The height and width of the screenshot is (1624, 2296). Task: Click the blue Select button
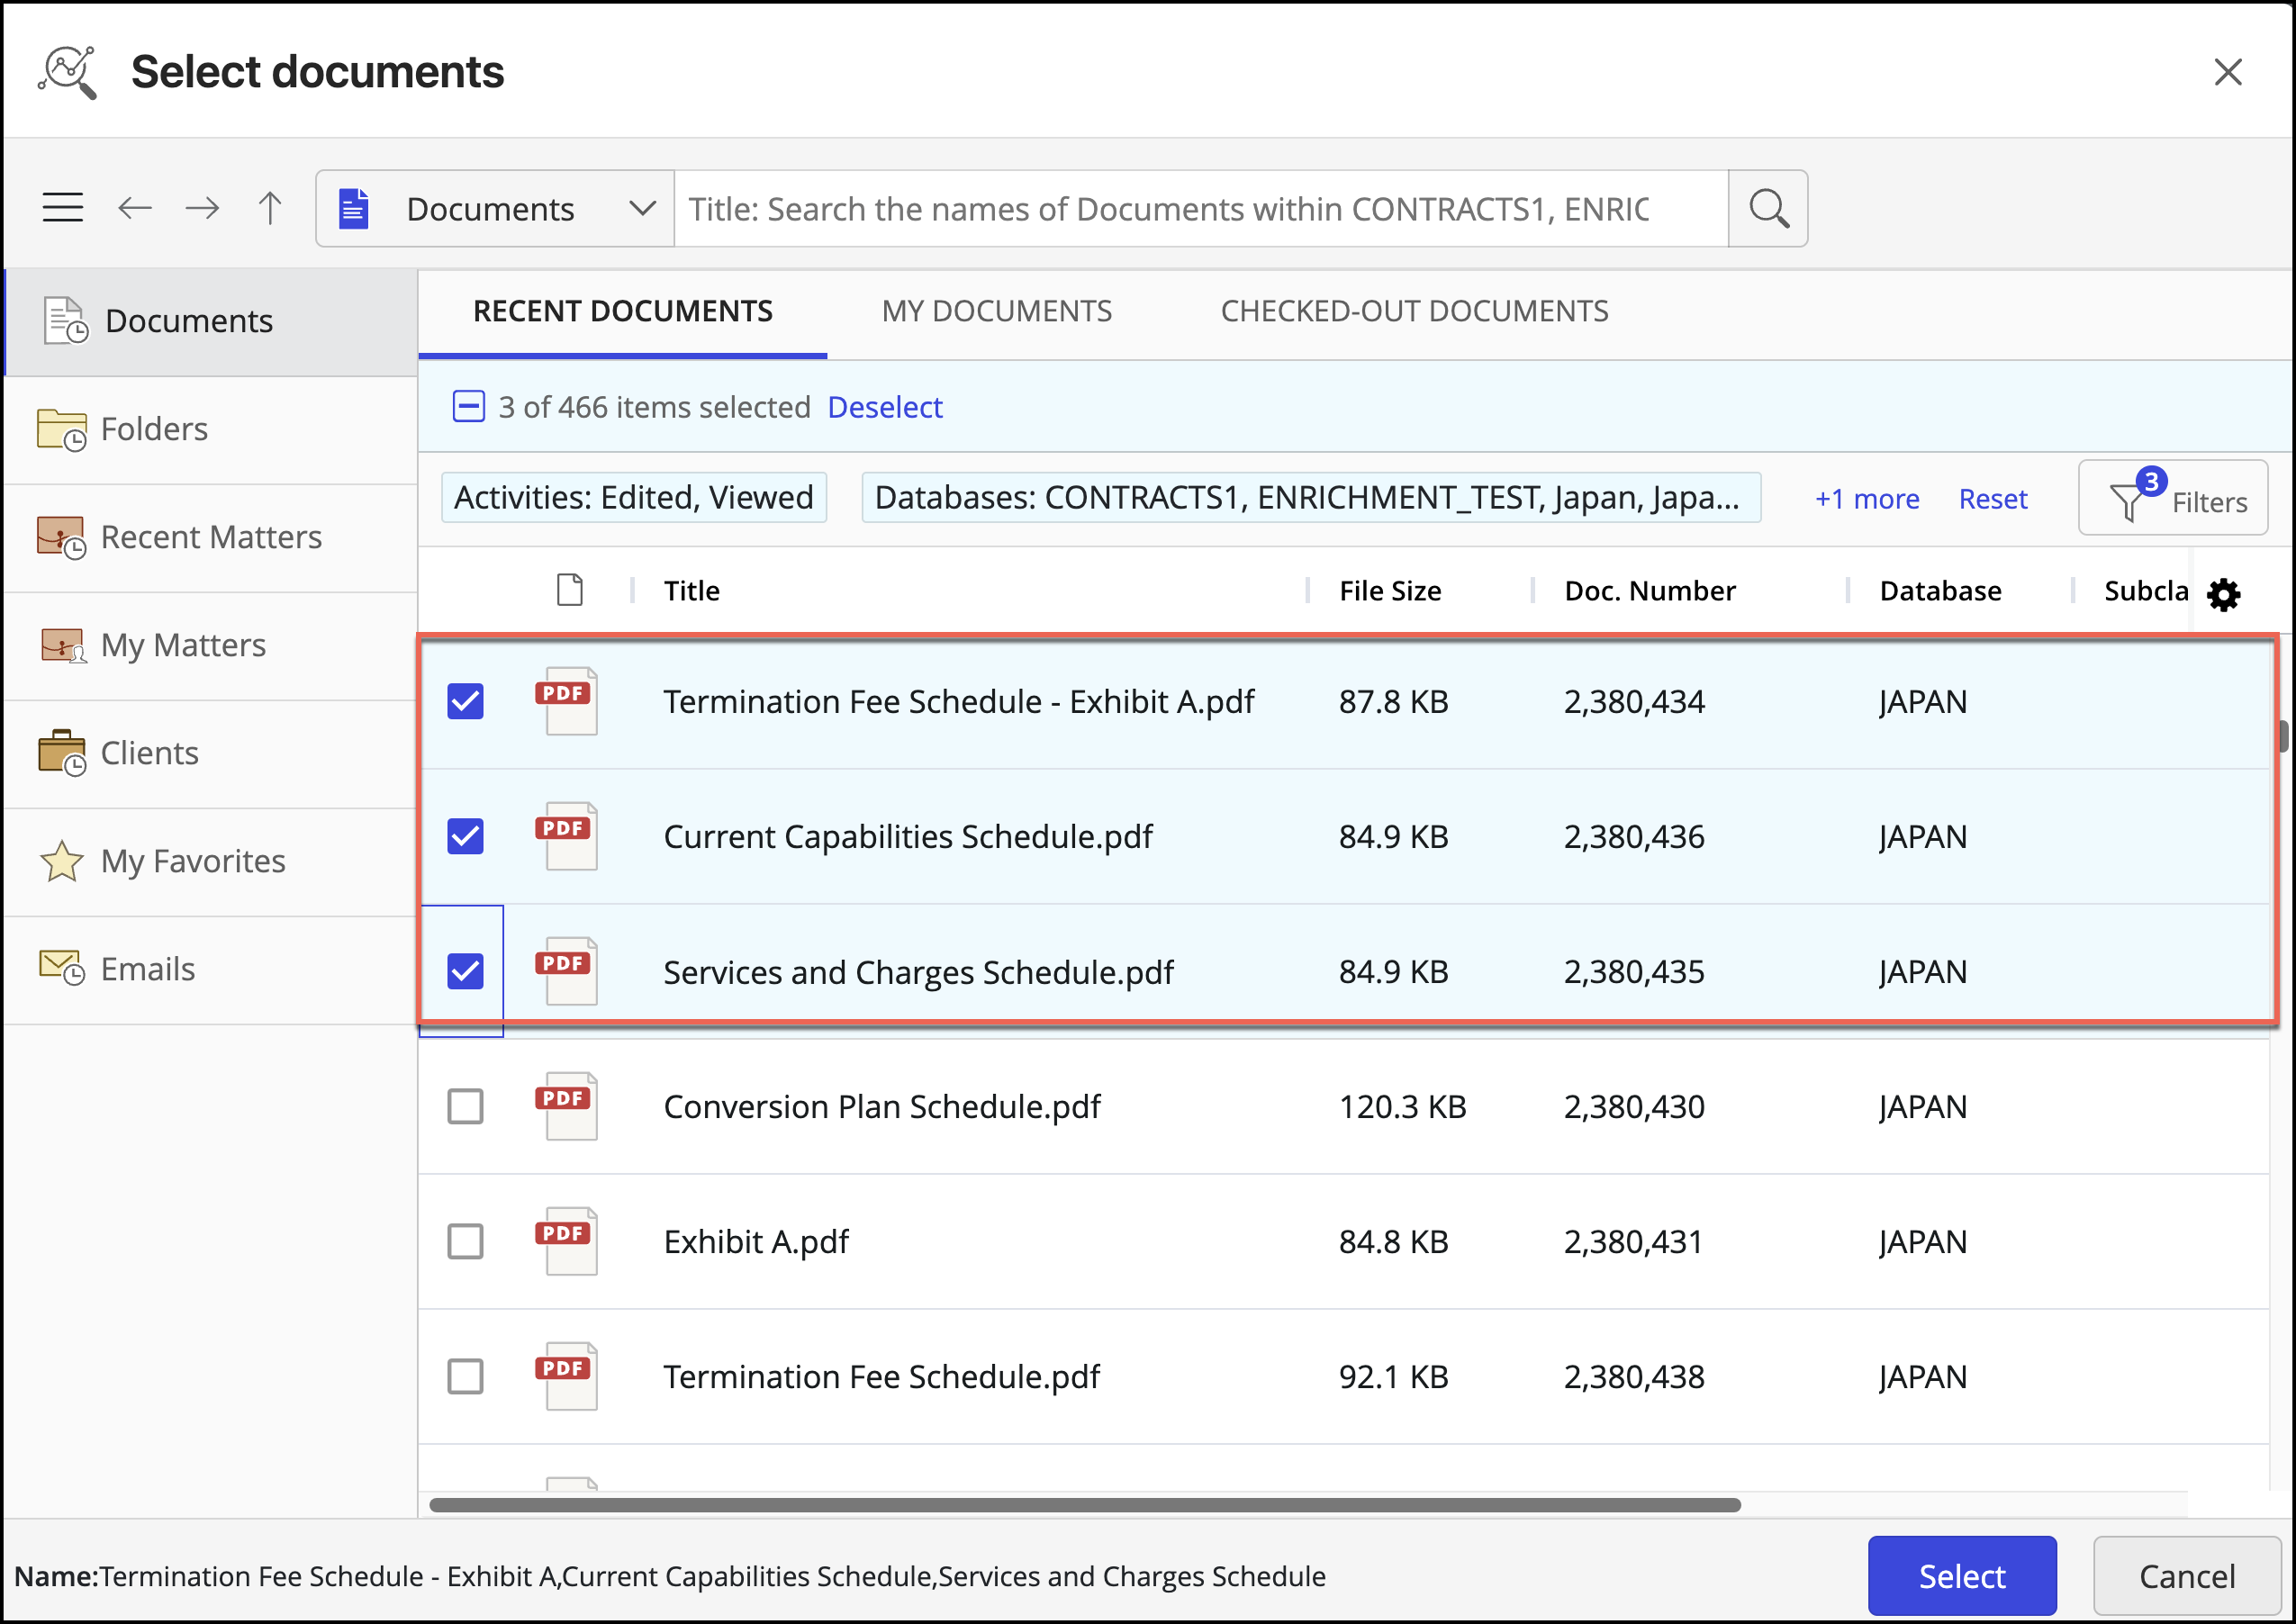pyautogui.click(x=1961, y=1576)
